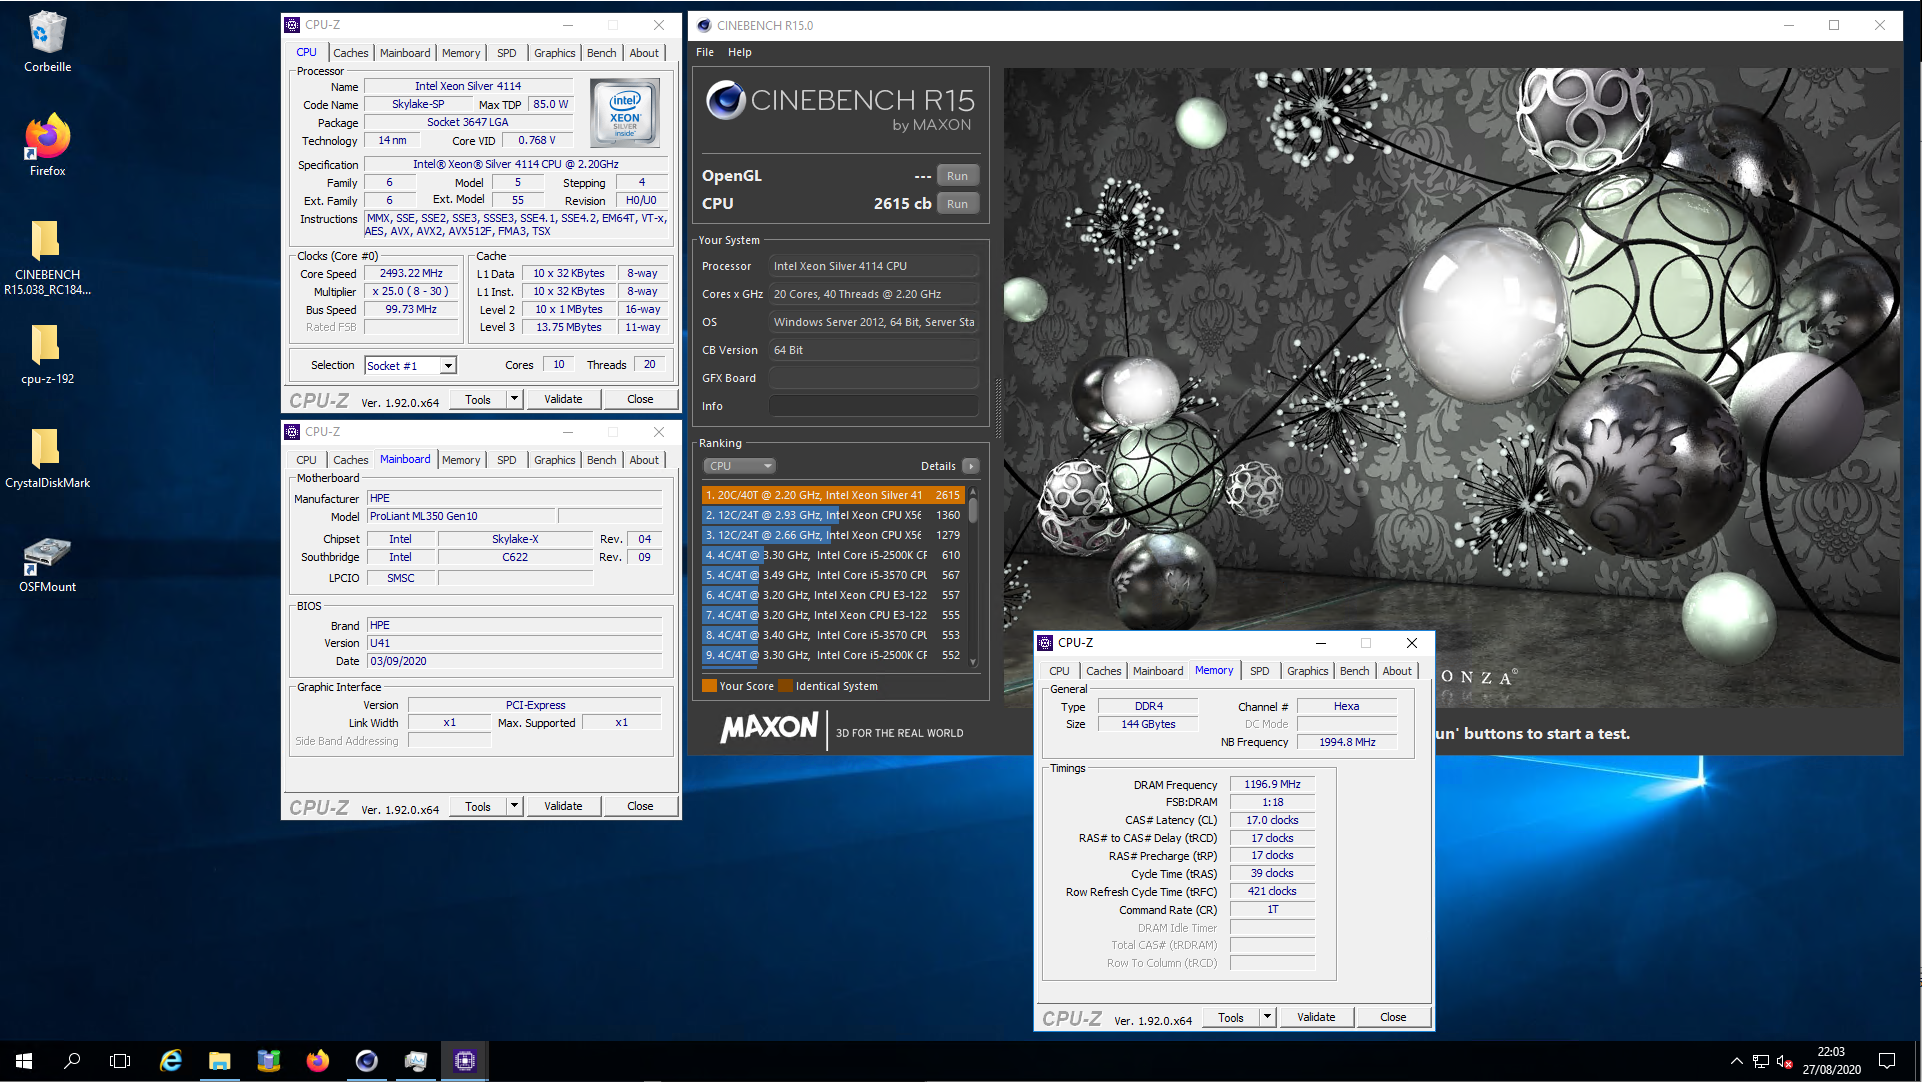Click Close in top CPU-Z window
Image resolution: width=1922 pixels, height=1082 pixels.
pyautogui.click(x=640, y=399)
